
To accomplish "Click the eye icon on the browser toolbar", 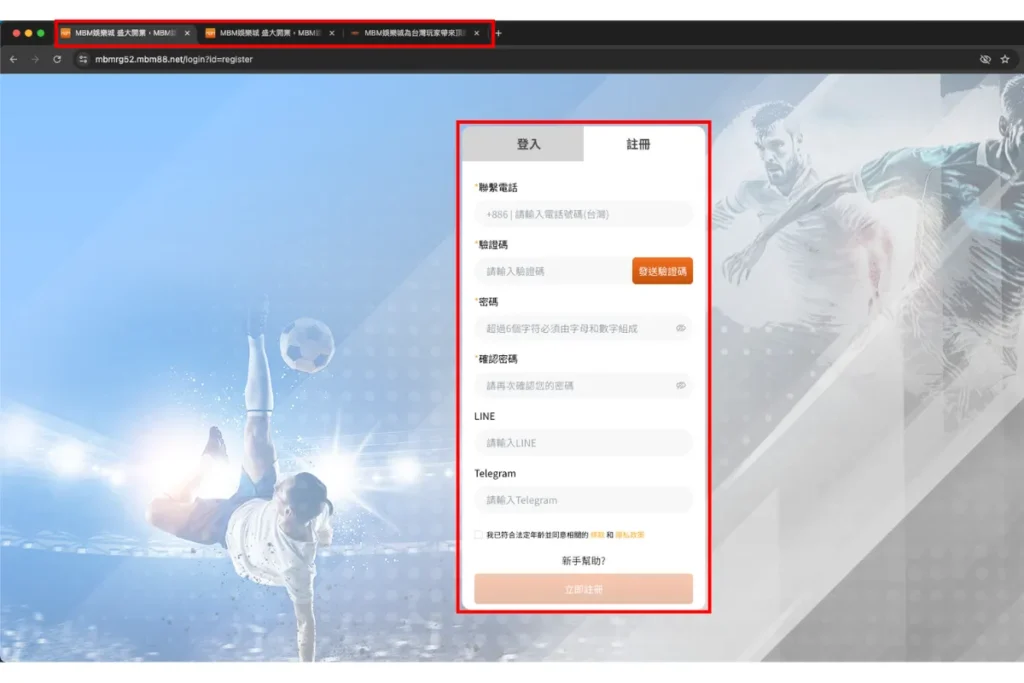I will click(985, 59).
